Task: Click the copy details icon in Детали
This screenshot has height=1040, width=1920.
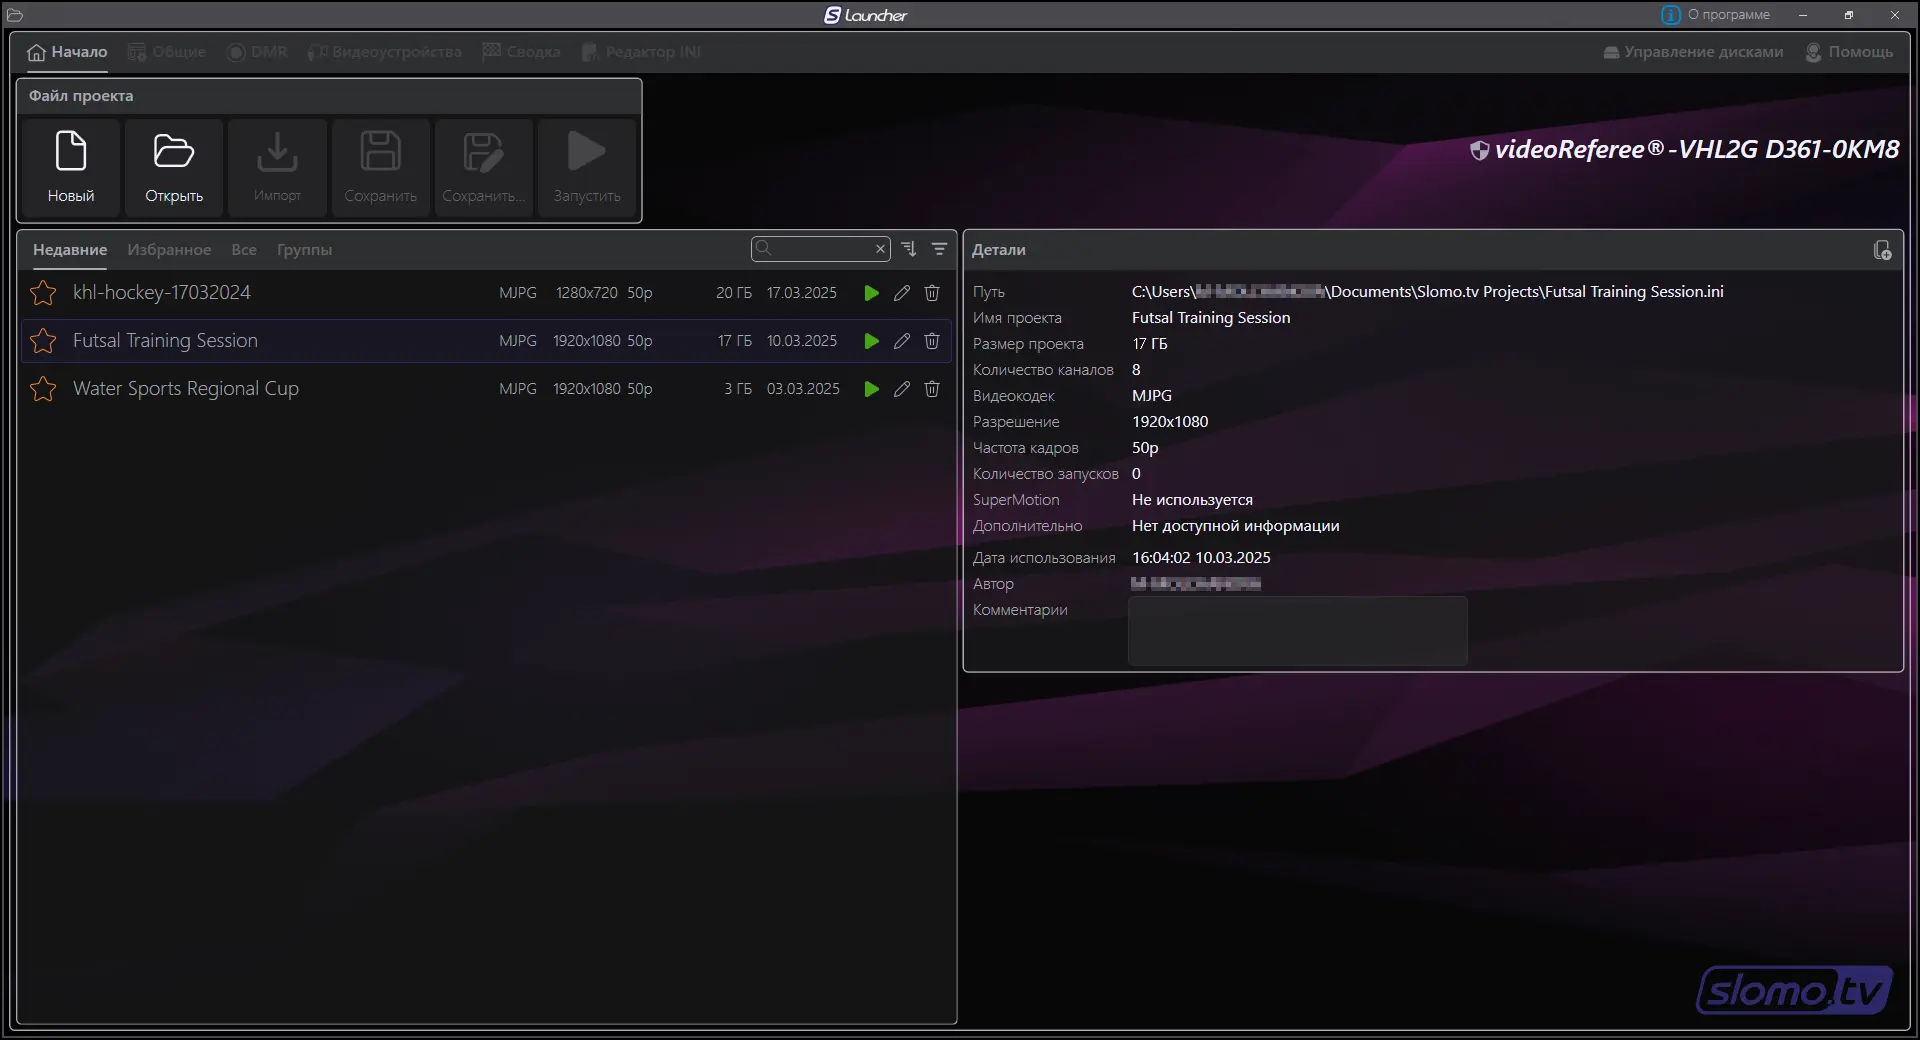Action: [x=1882, y=250]
